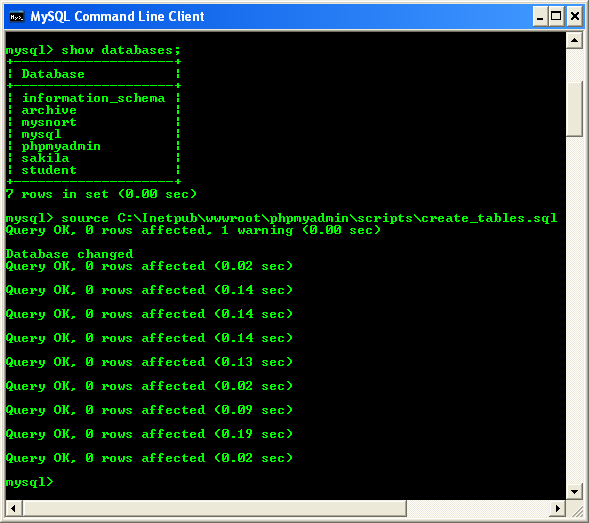Close the MySQL Command Line Client window

575,17
